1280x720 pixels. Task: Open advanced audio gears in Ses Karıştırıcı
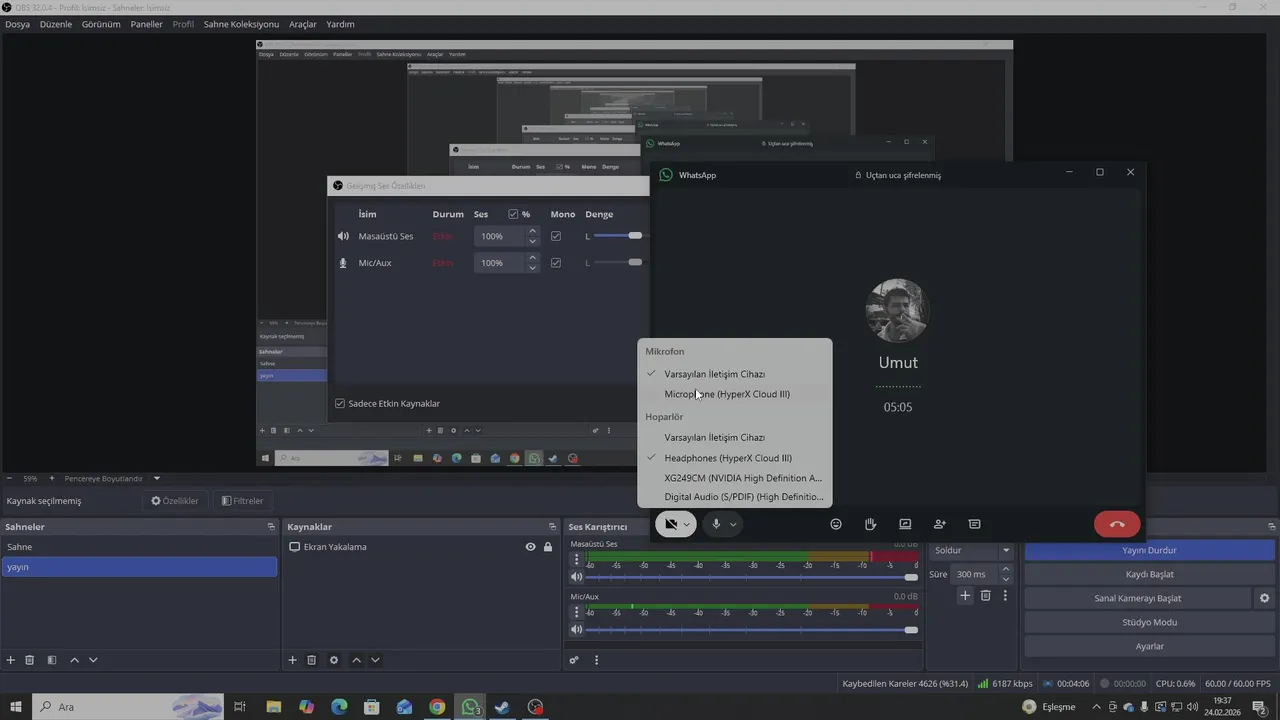(574, 660)
